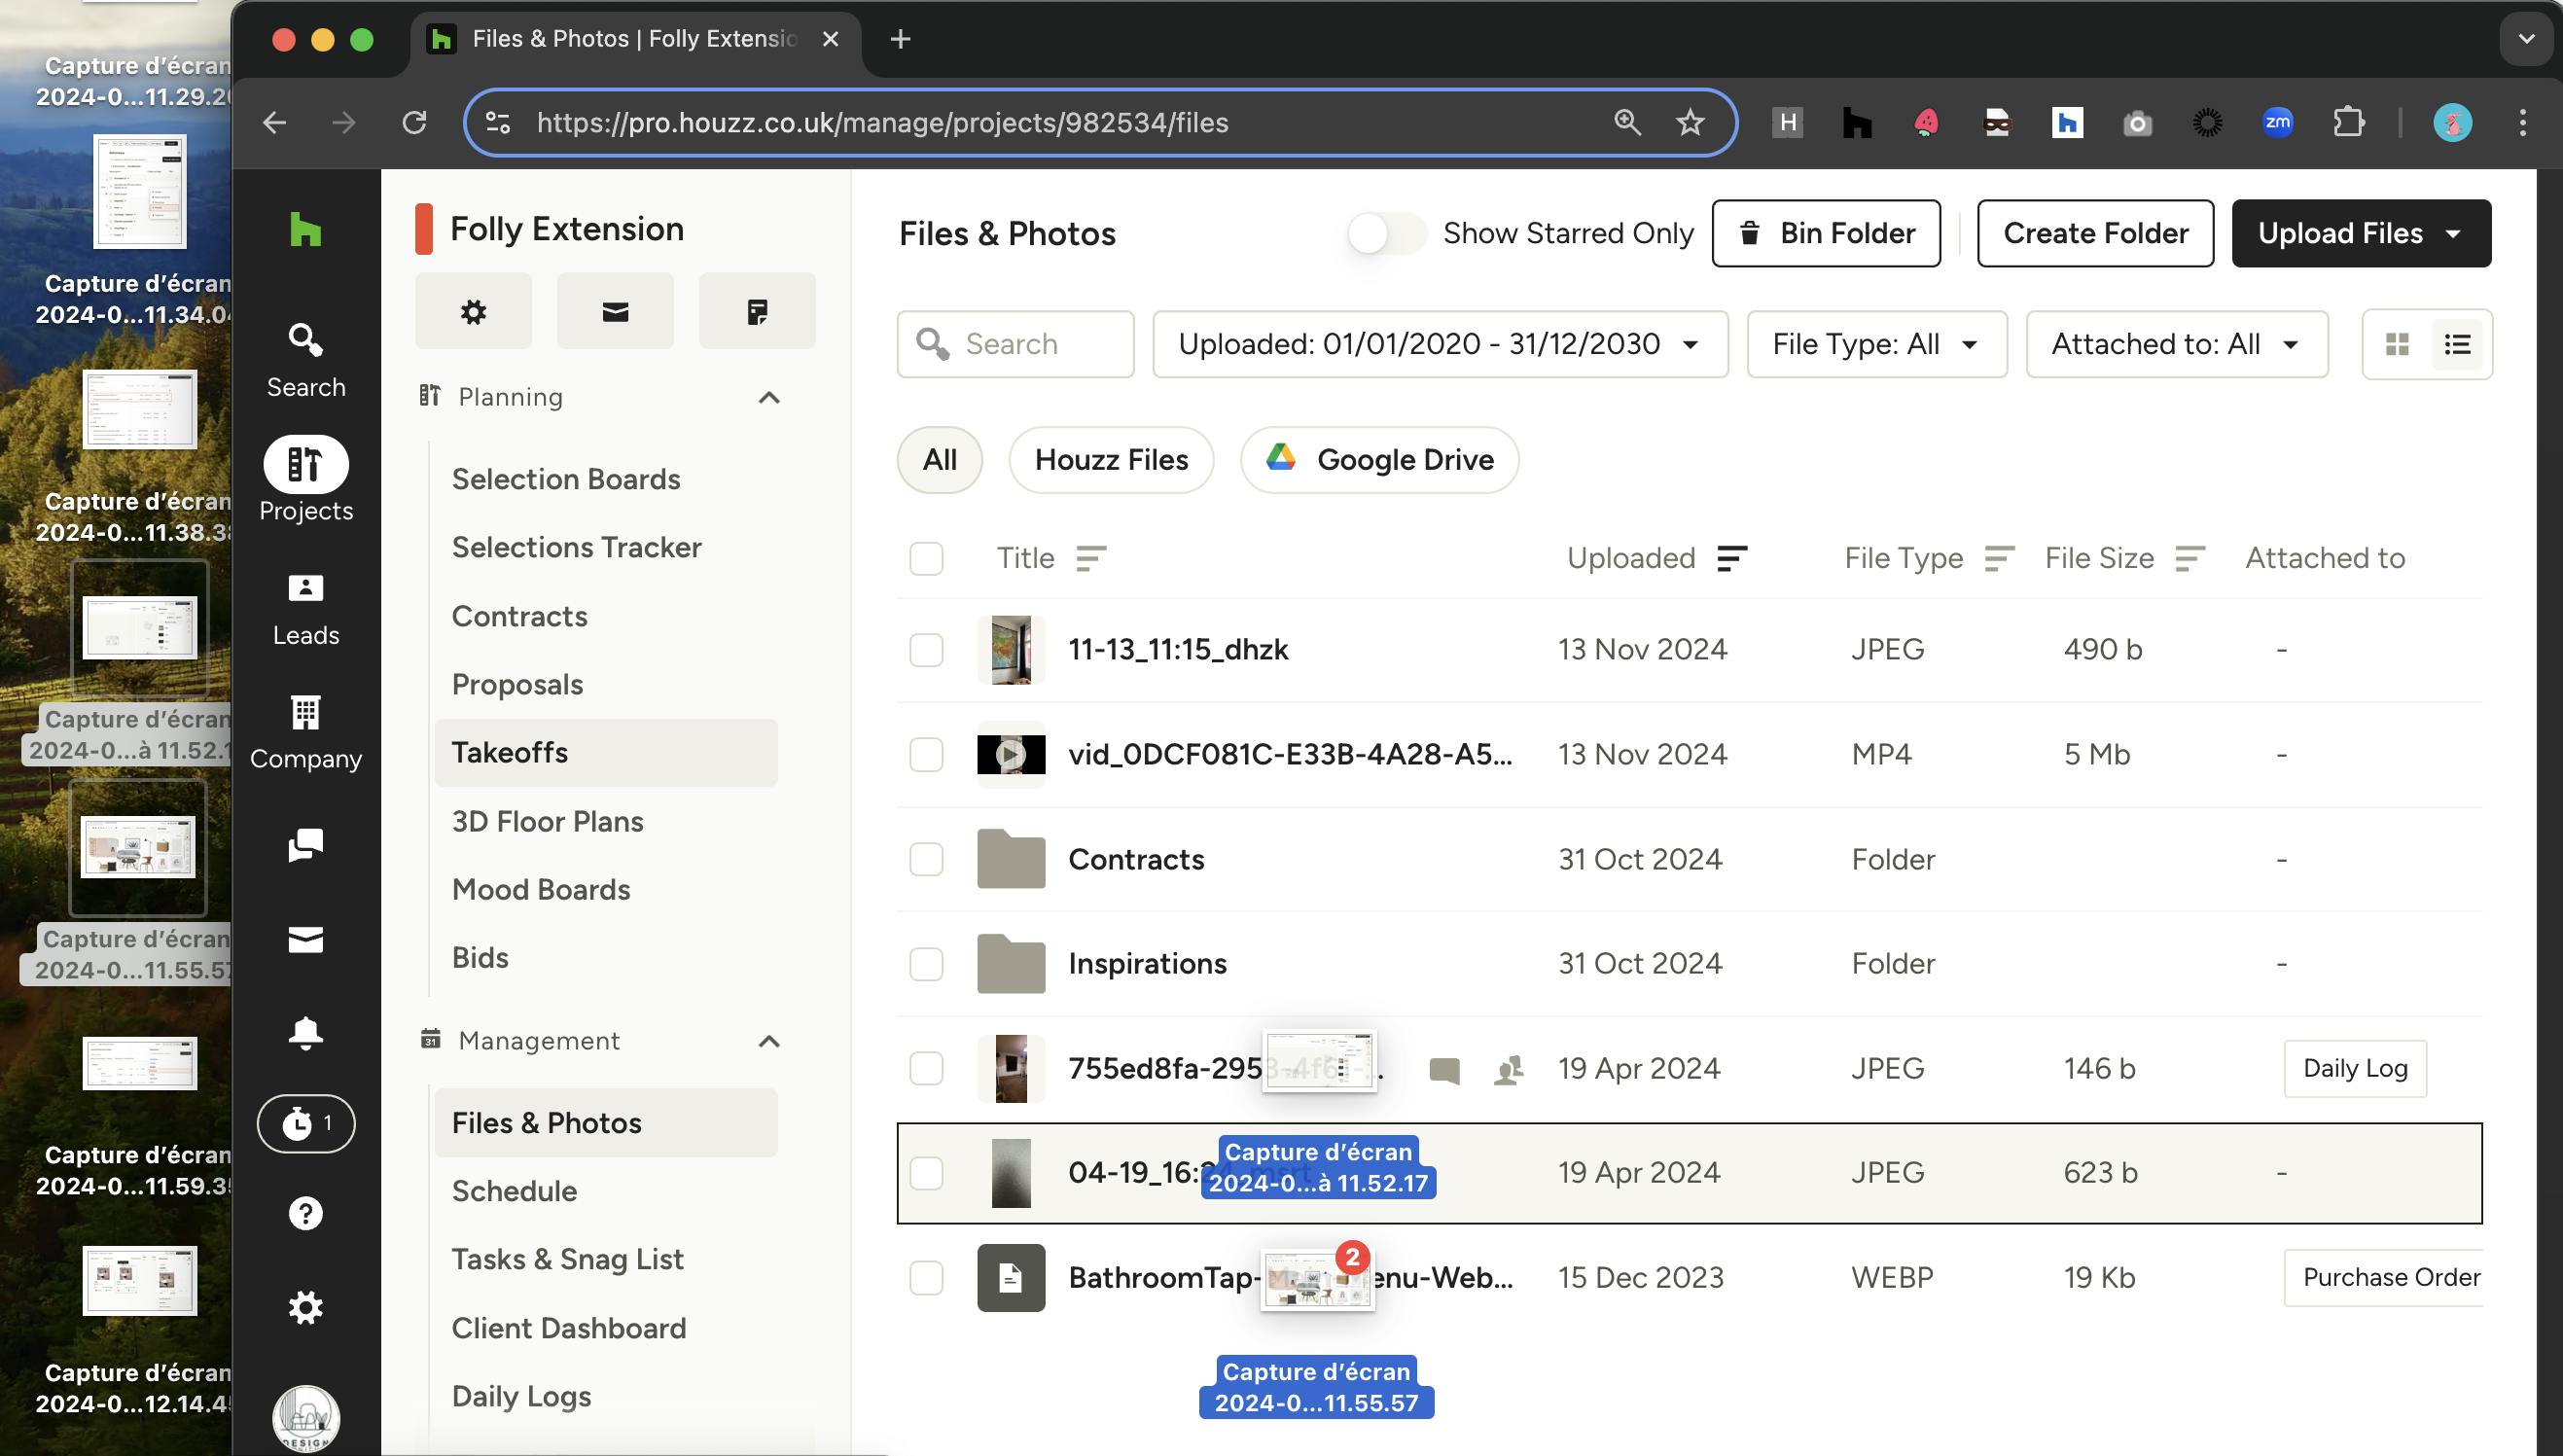Open the time tracking icon with badge
Viewport: 2563px width, 1456px height.
305,1123
